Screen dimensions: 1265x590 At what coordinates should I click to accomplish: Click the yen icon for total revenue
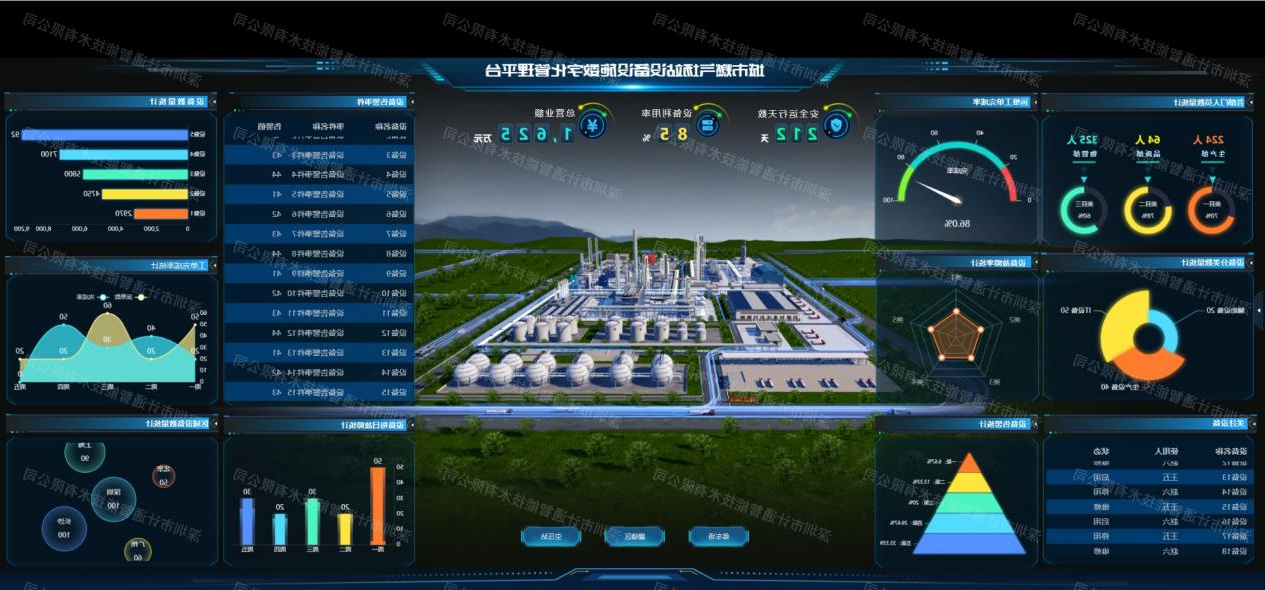click(593, 126)
